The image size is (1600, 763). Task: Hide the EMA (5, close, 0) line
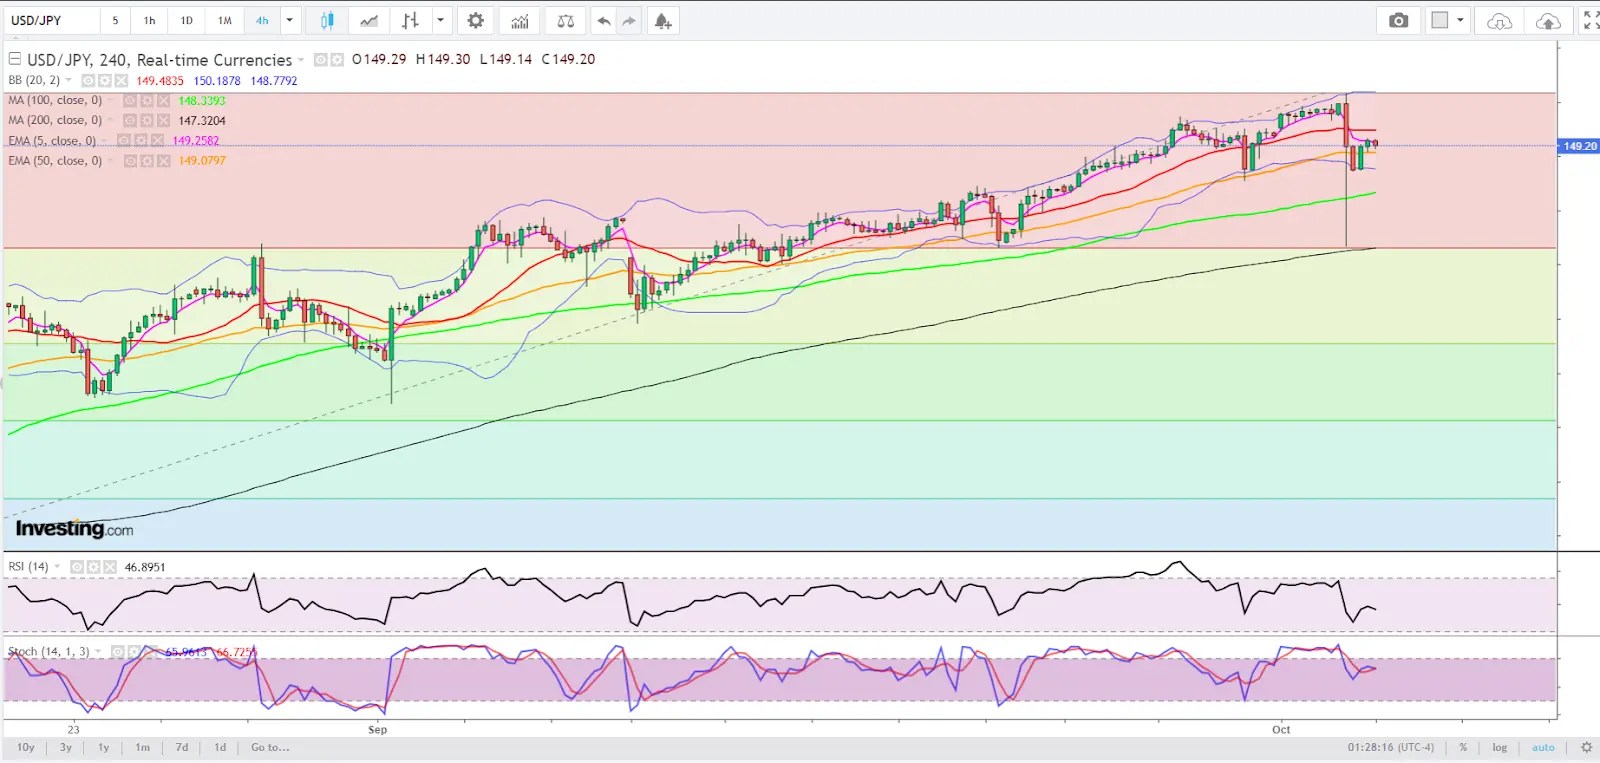point(123,141)
